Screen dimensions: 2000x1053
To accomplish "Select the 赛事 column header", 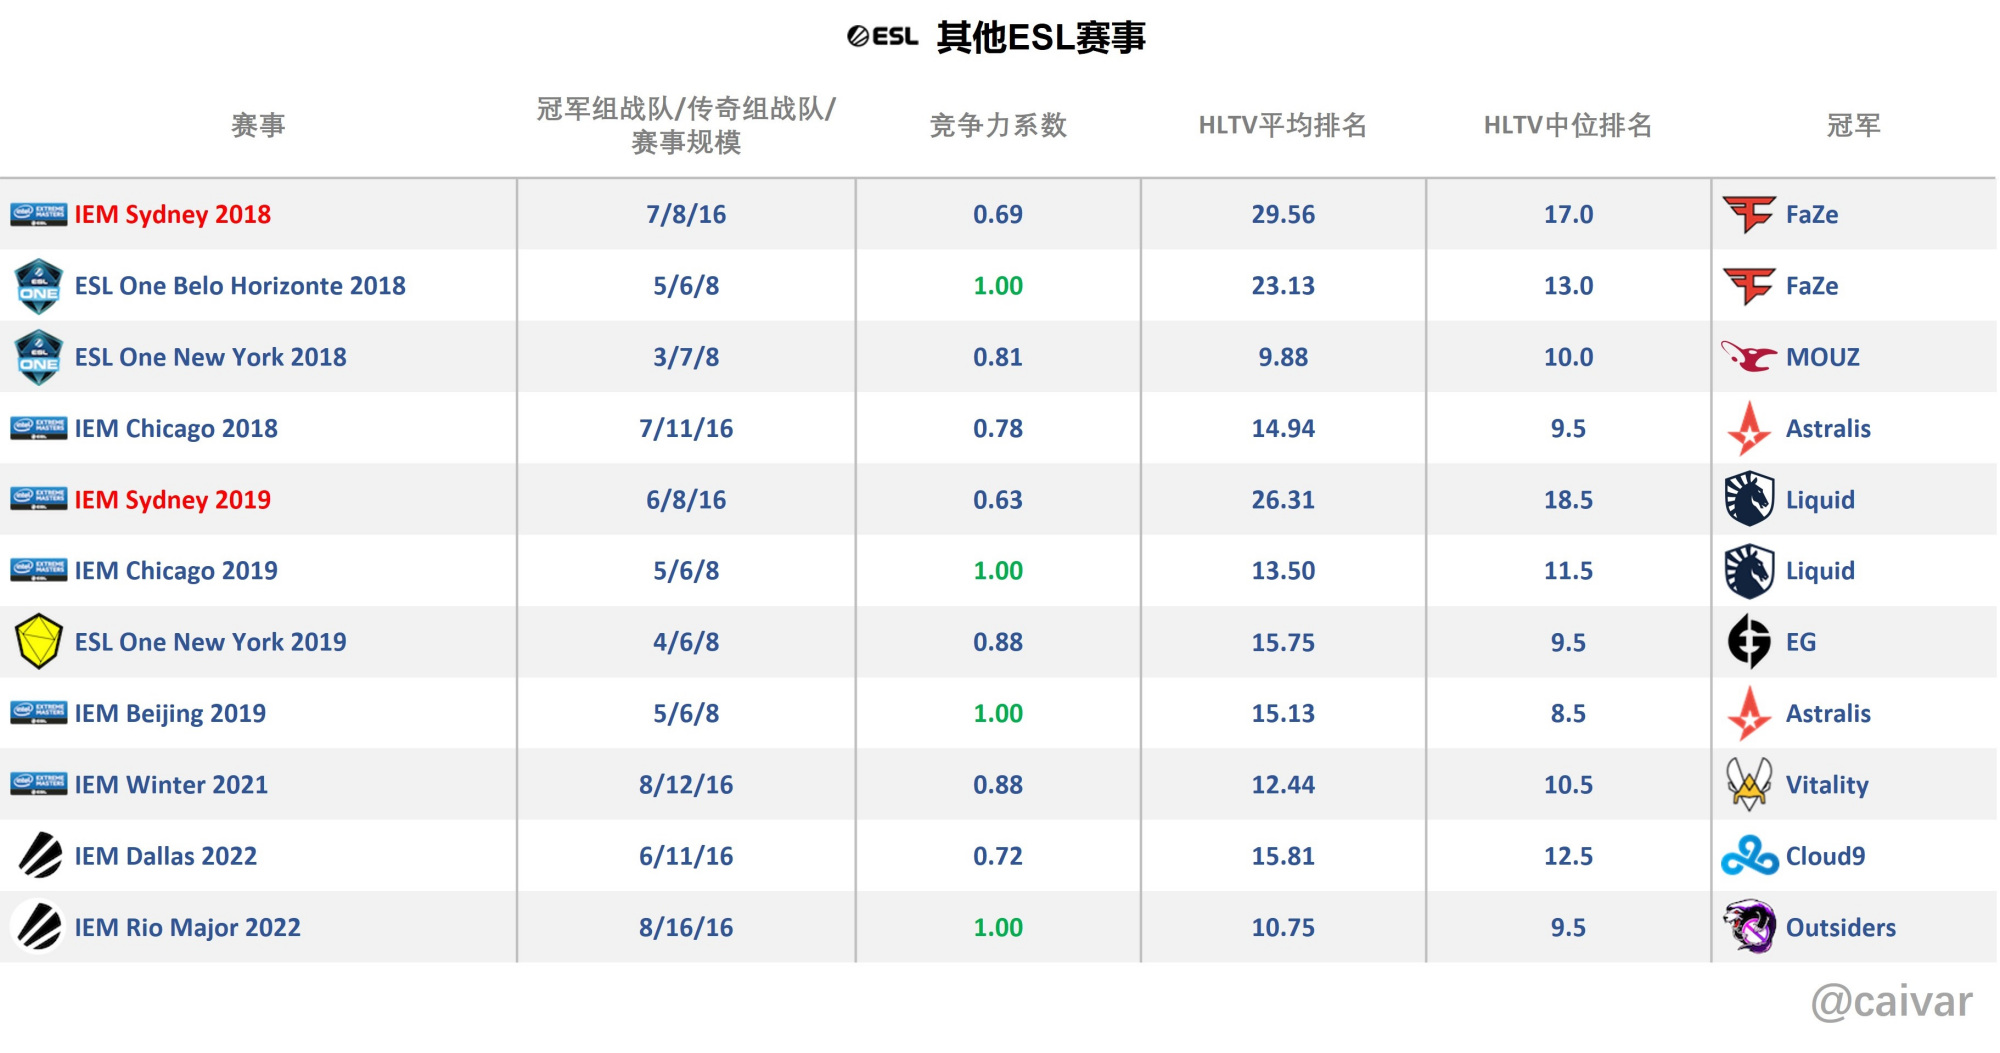I will (x=258, y=125).
